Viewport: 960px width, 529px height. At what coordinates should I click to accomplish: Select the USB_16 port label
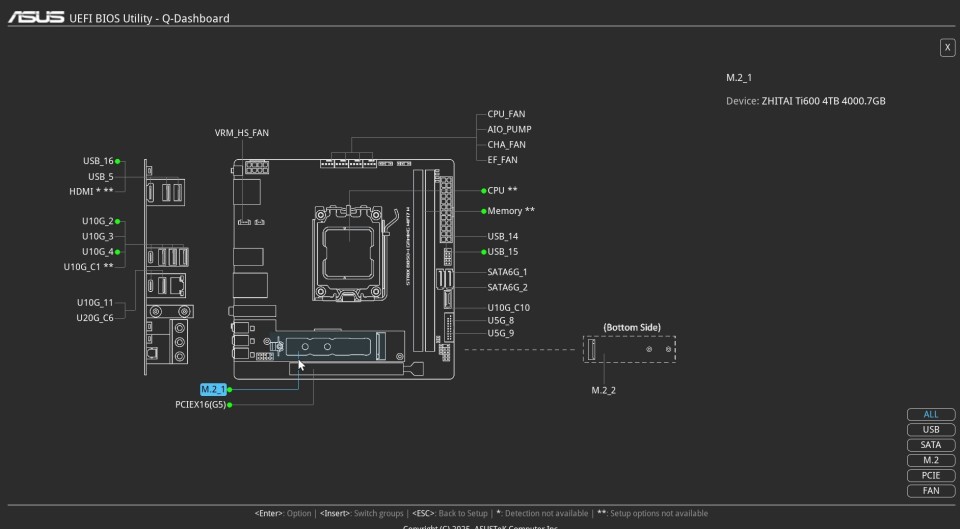[x=97, y=161]
